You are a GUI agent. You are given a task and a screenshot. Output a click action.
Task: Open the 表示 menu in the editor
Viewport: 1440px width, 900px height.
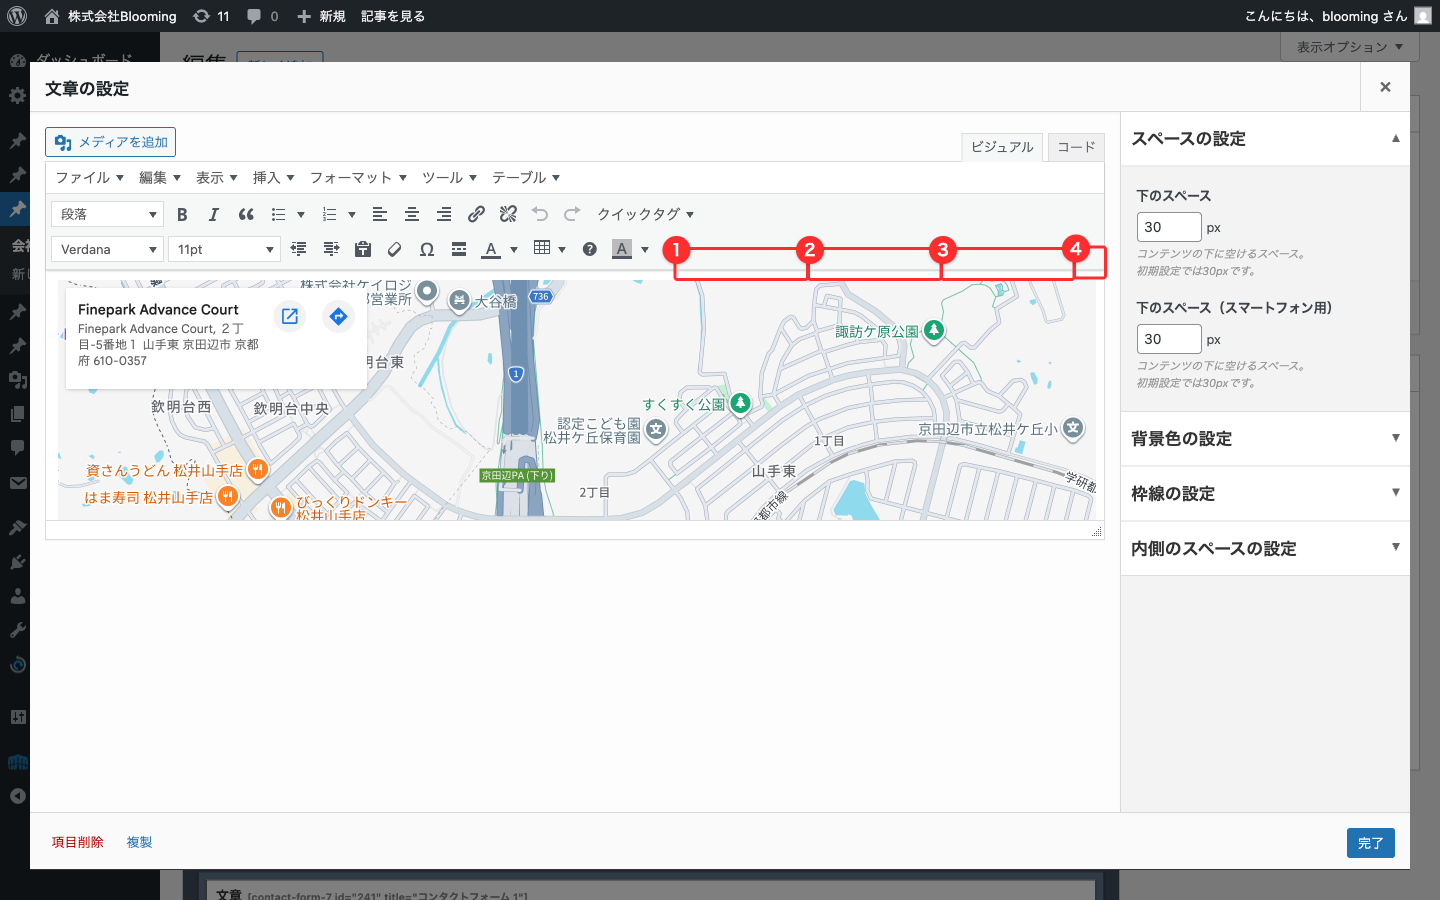click(217, 177)
